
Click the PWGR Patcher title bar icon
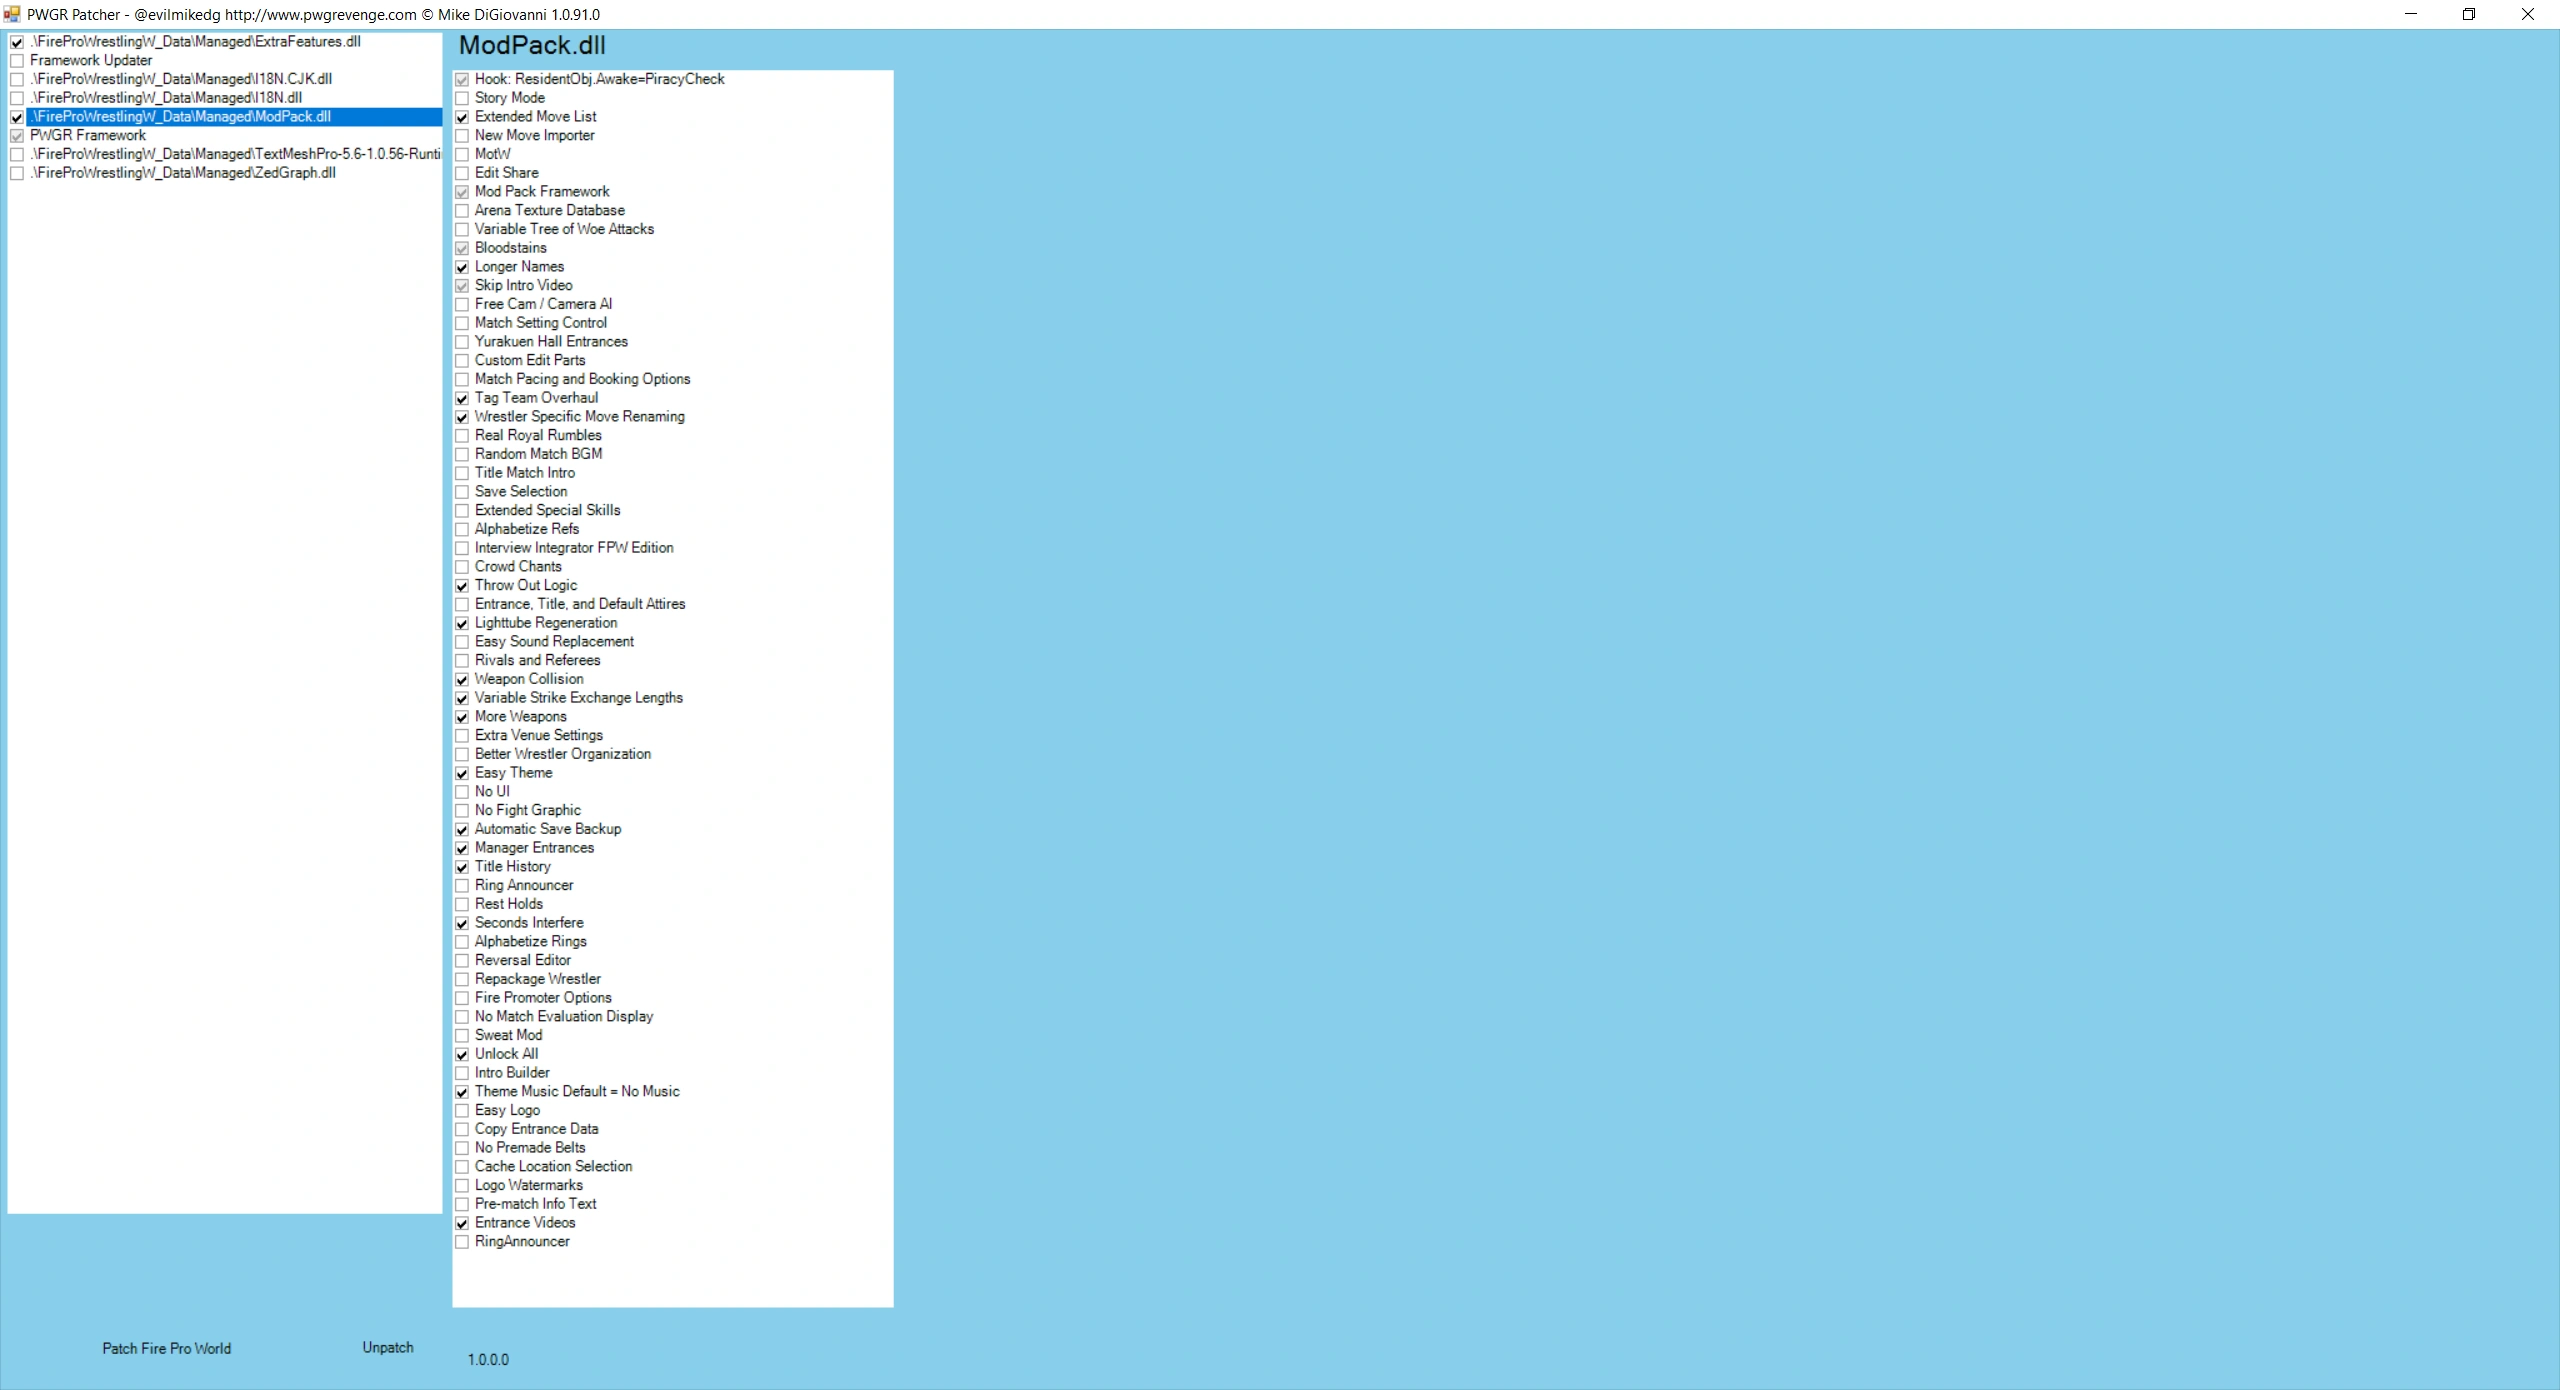click(12, 14)
